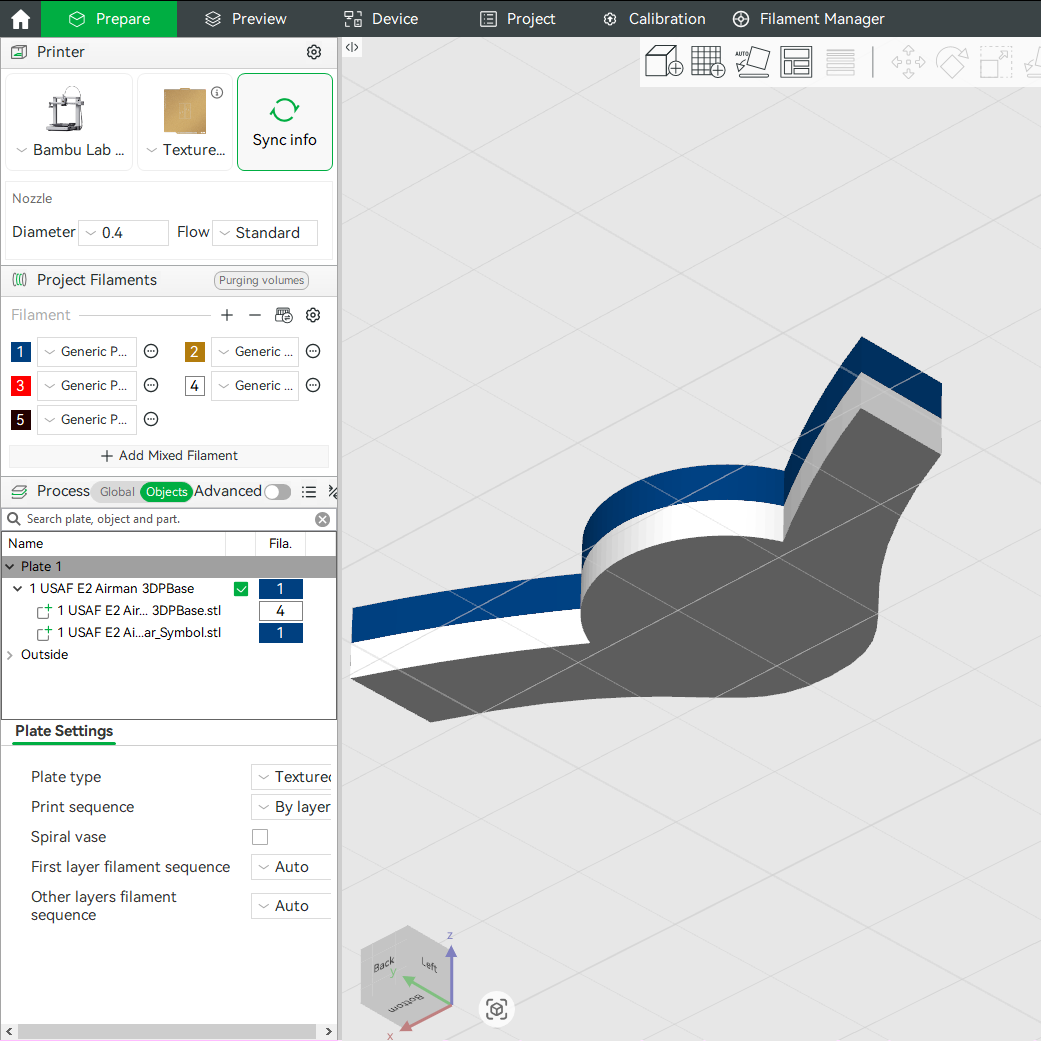Open printer settings gear icon
The width and height of the screenshot is (1041, 1041).
coord(314,52)
